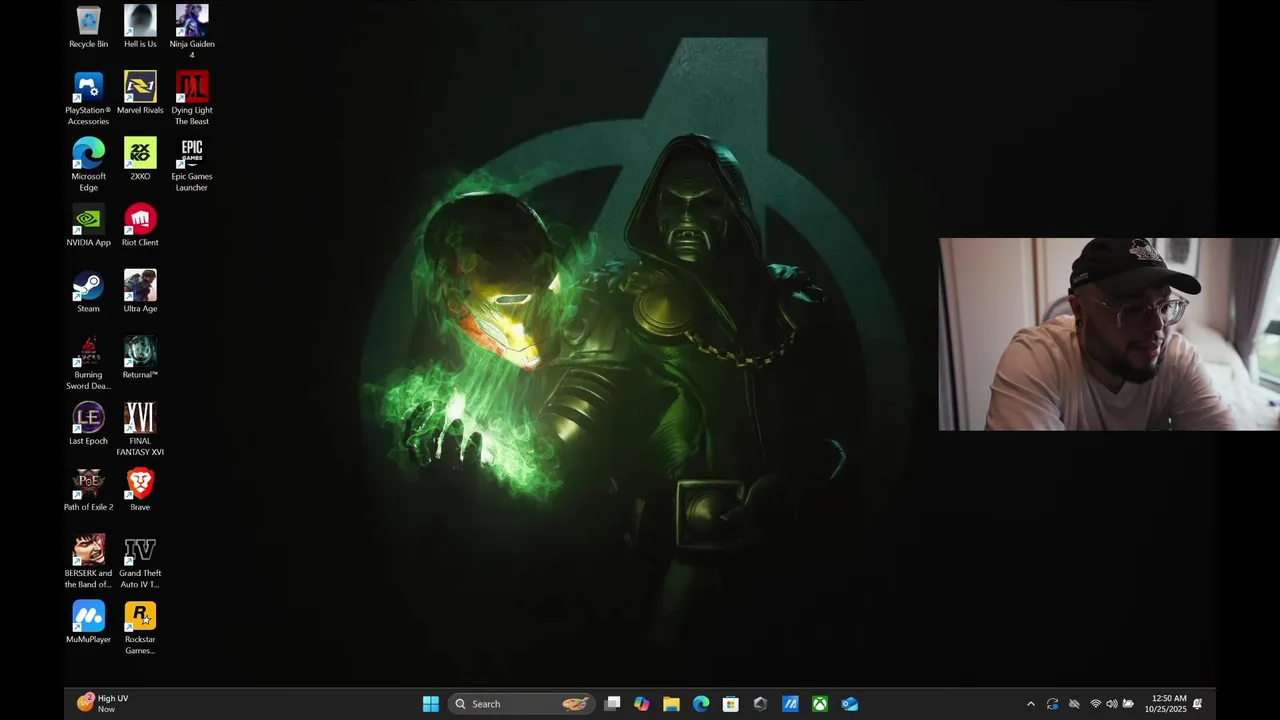
Task: Select the Last Epoch shortcut
Action: point(88,423)
